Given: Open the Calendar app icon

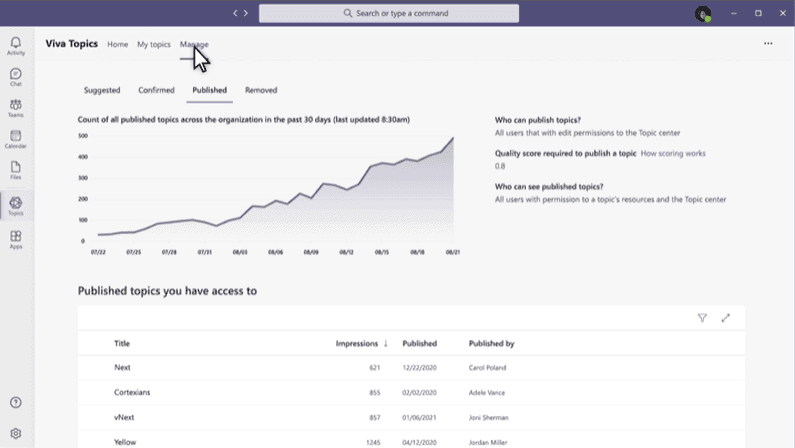Looking at the screenshot, I should tap(15, 139).
